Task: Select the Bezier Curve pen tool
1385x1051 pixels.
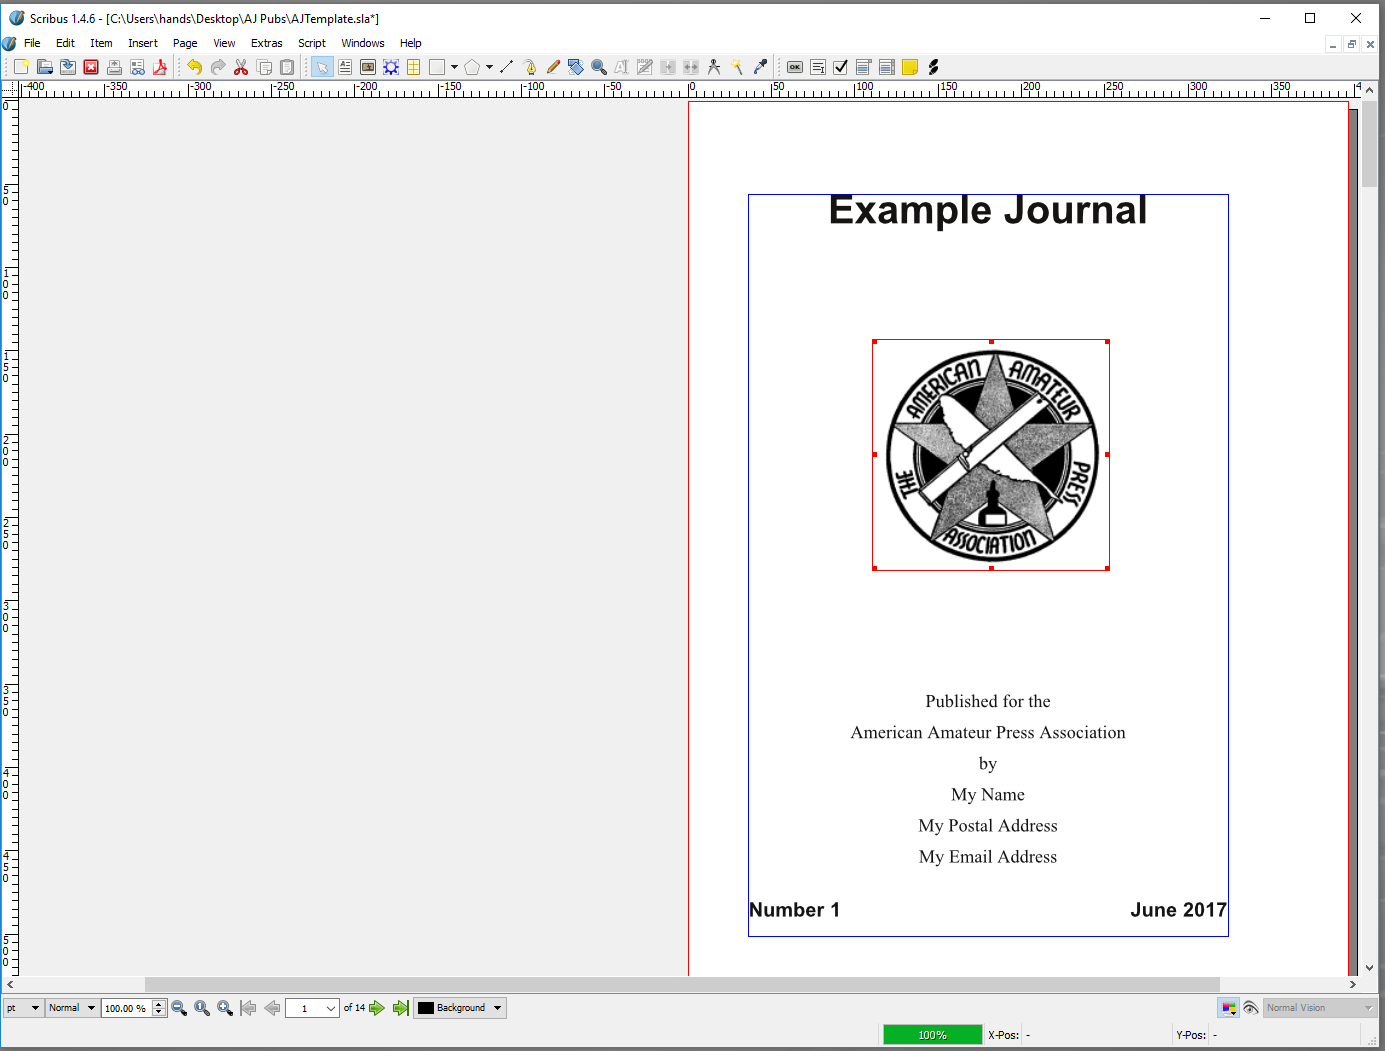Action: (x=530, y=67)
